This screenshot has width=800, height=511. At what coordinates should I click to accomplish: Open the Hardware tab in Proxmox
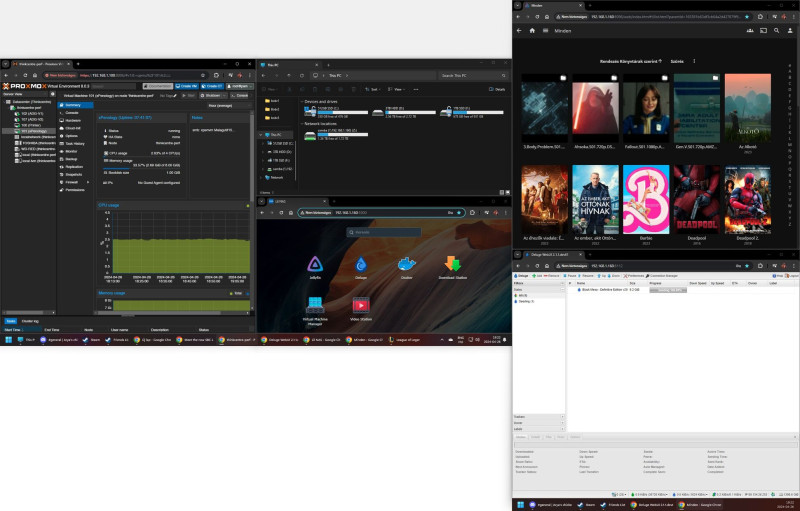click(x=75, y=120)
